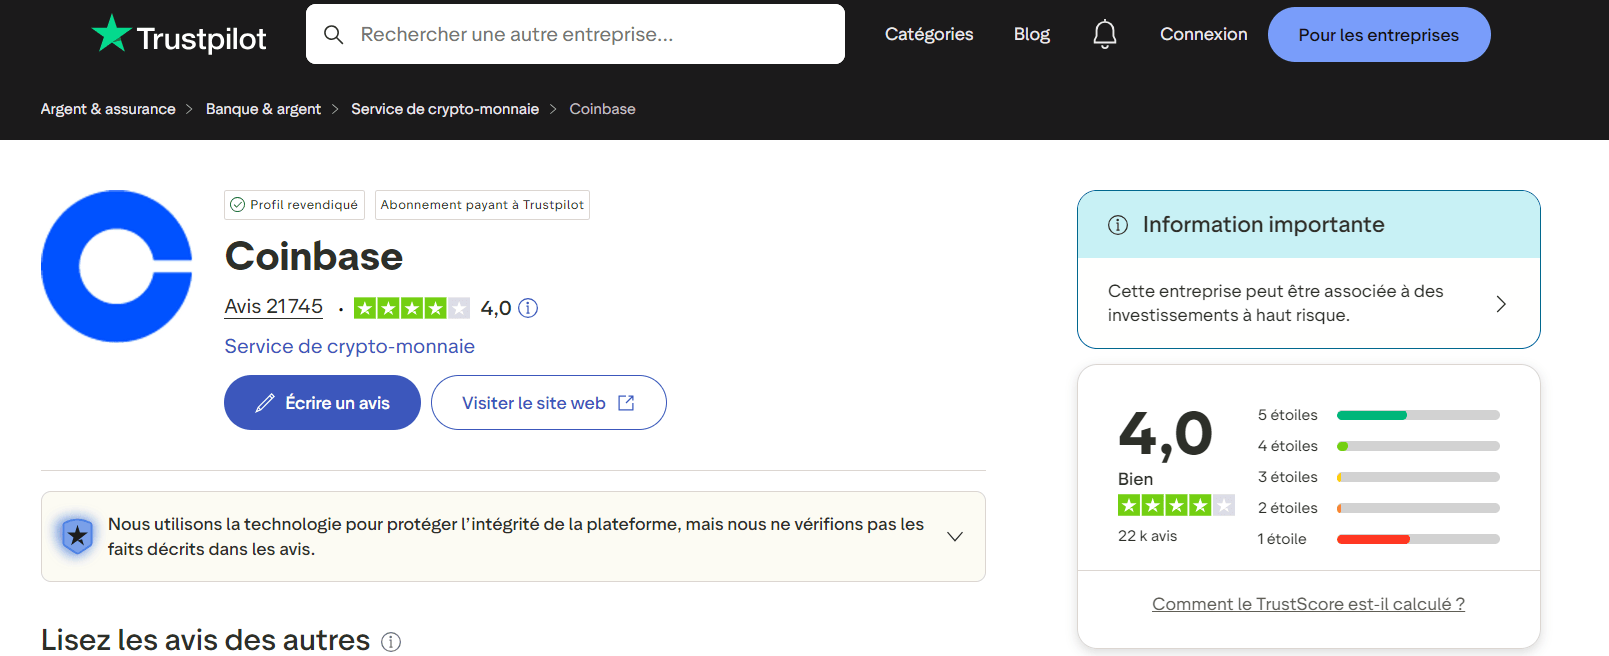The width and height of the screenshot is (1609, 656).
Task: Select the 3 étoiles rating row
Action: [x=1378, y=477]
